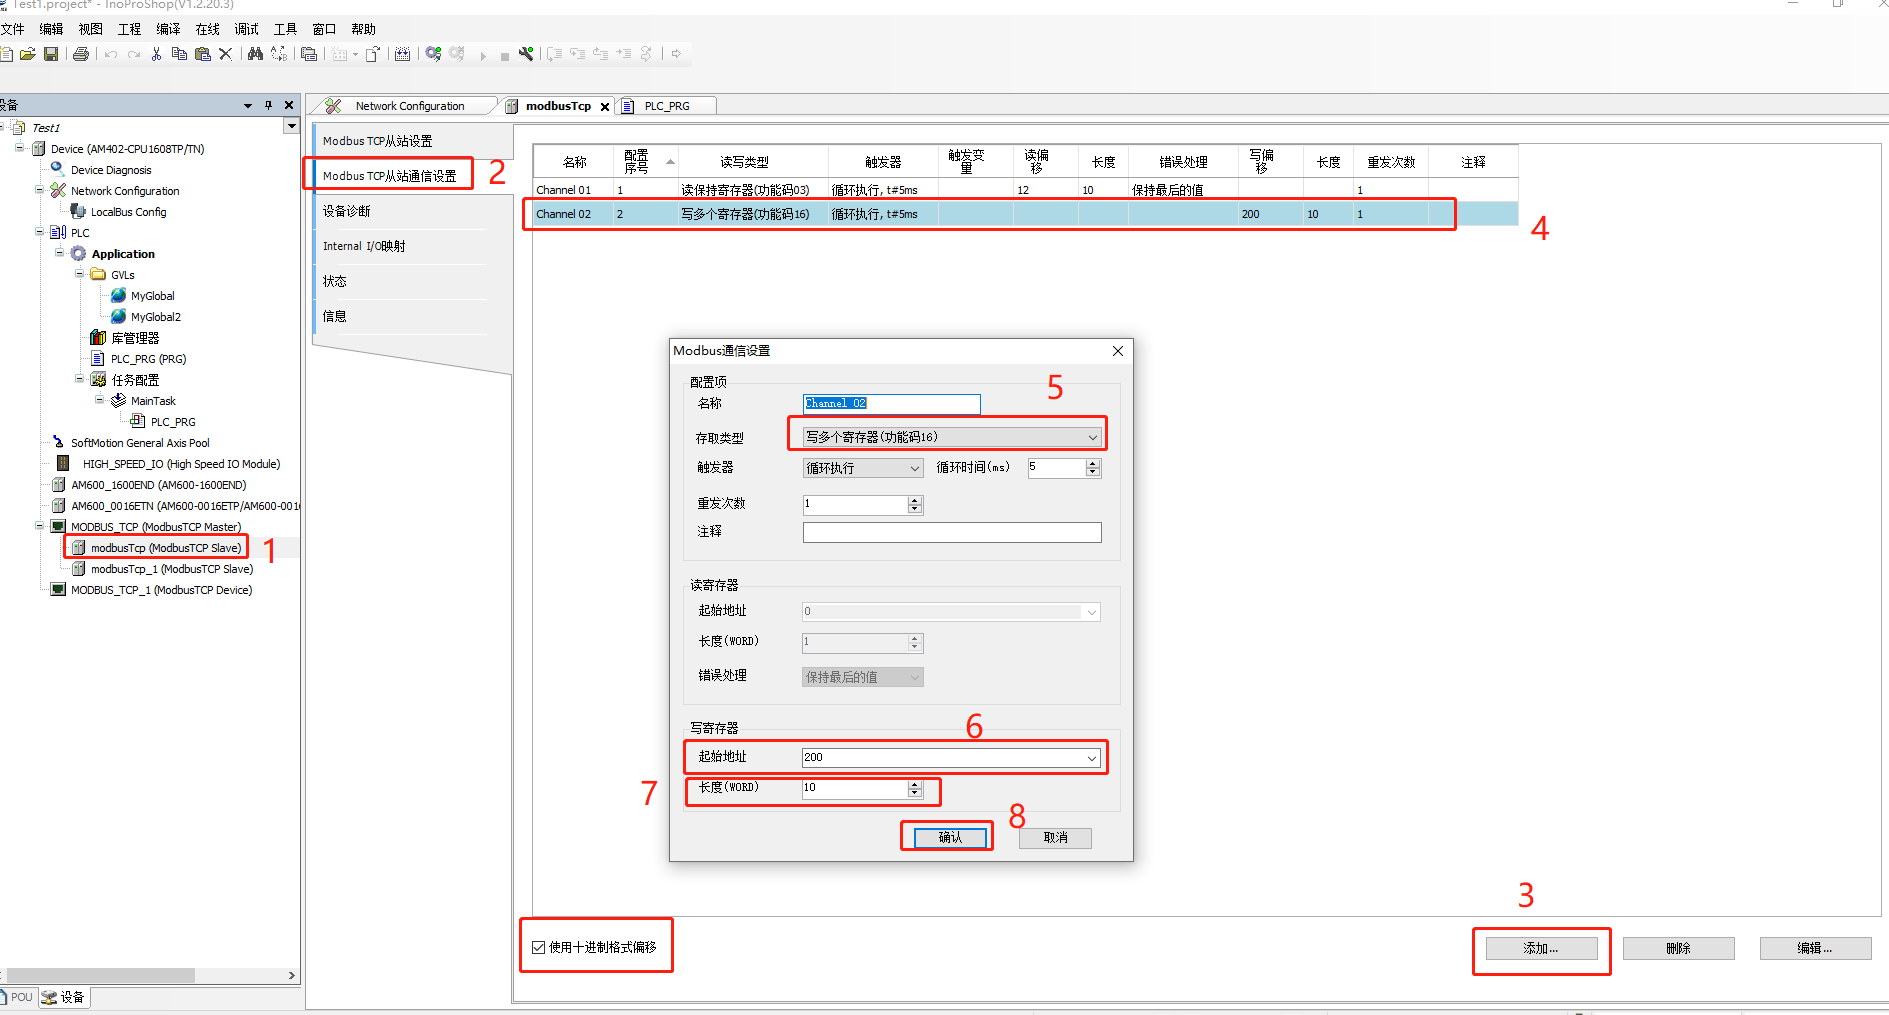Click the 注释 text field

click(x=952, y=532)
